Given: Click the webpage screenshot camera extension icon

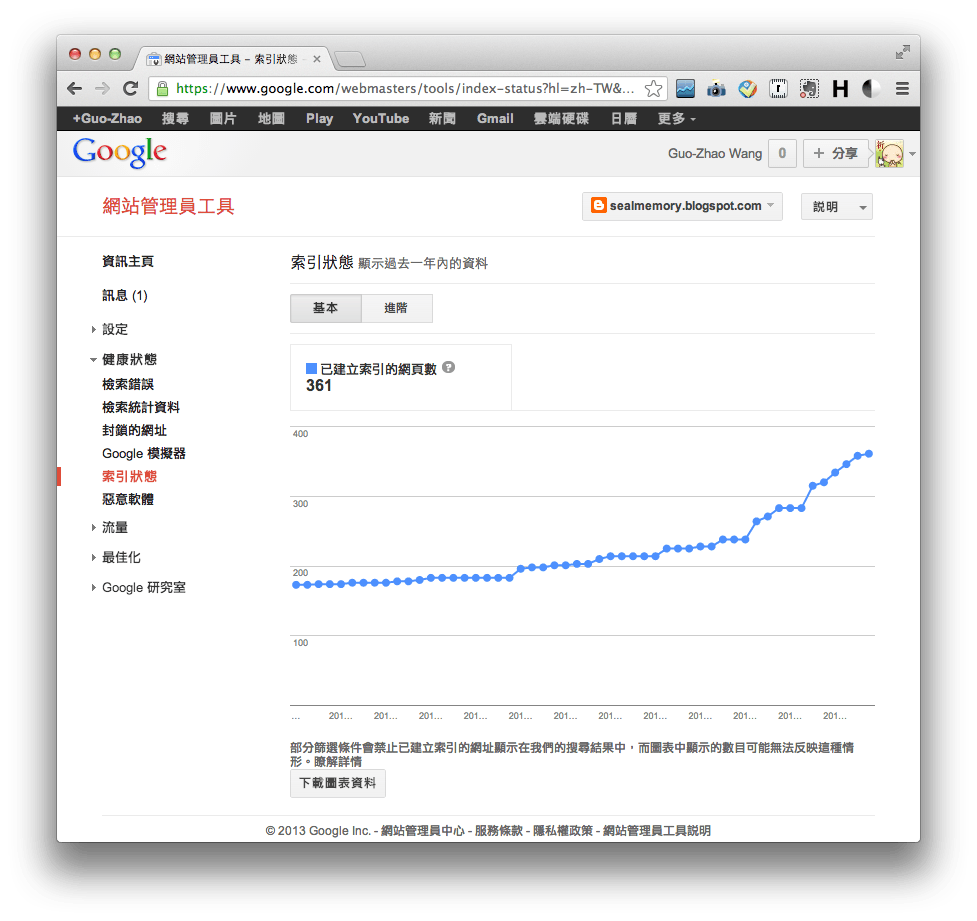Looking at the screenshot, I should pyautogui.click(x=716, y=88).
